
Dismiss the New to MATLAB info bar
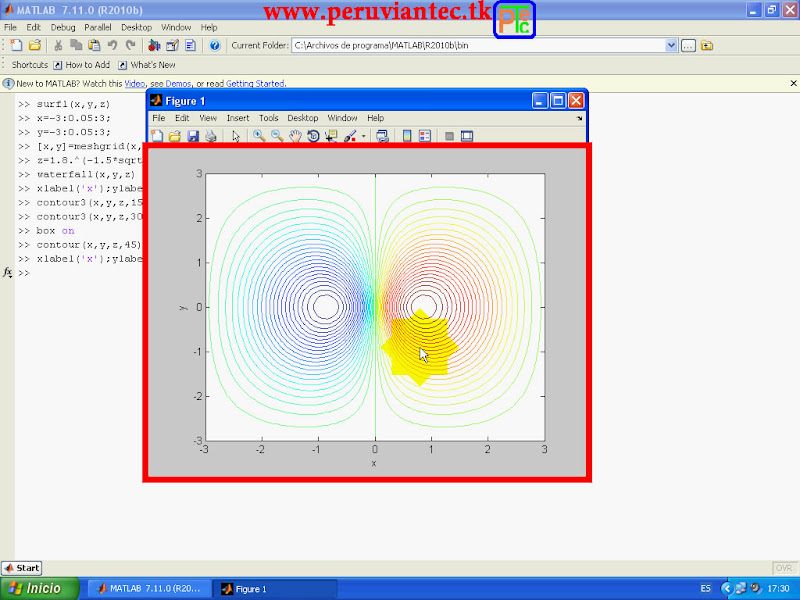(793, 83)
